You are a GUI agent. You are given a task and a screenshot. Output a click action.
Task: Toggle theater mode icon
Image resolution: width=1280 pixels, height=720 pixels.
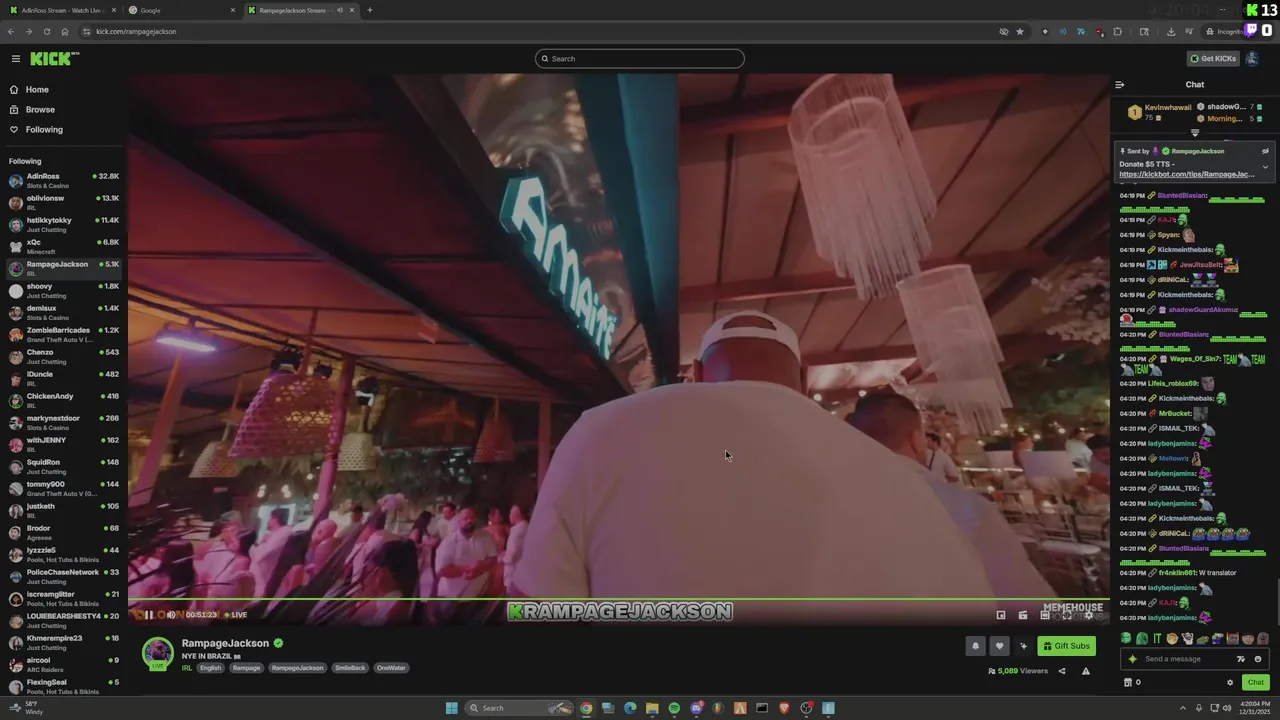[x=1045, y=615]
